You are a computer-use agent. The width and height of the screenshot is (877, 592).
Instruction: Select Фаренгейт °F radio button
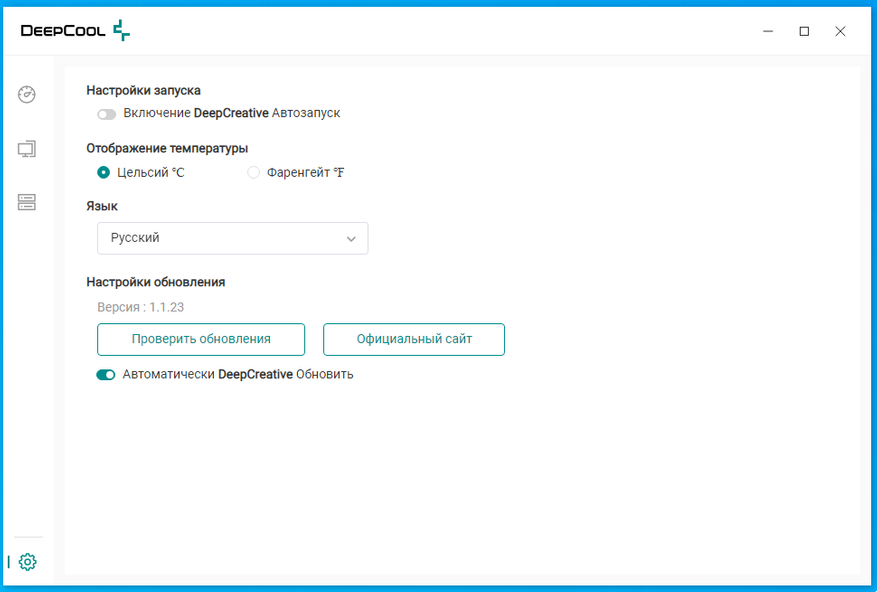pos(253,172)
